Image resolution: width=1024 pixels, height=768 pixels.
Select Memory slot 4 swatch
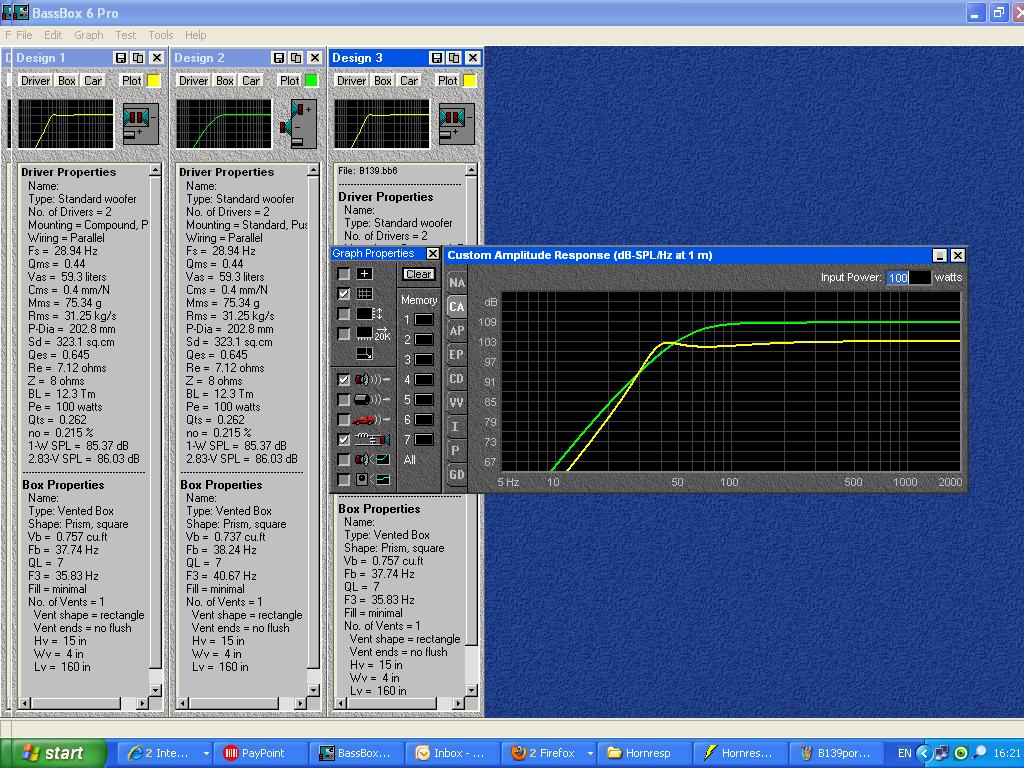[x=424, y=379]
